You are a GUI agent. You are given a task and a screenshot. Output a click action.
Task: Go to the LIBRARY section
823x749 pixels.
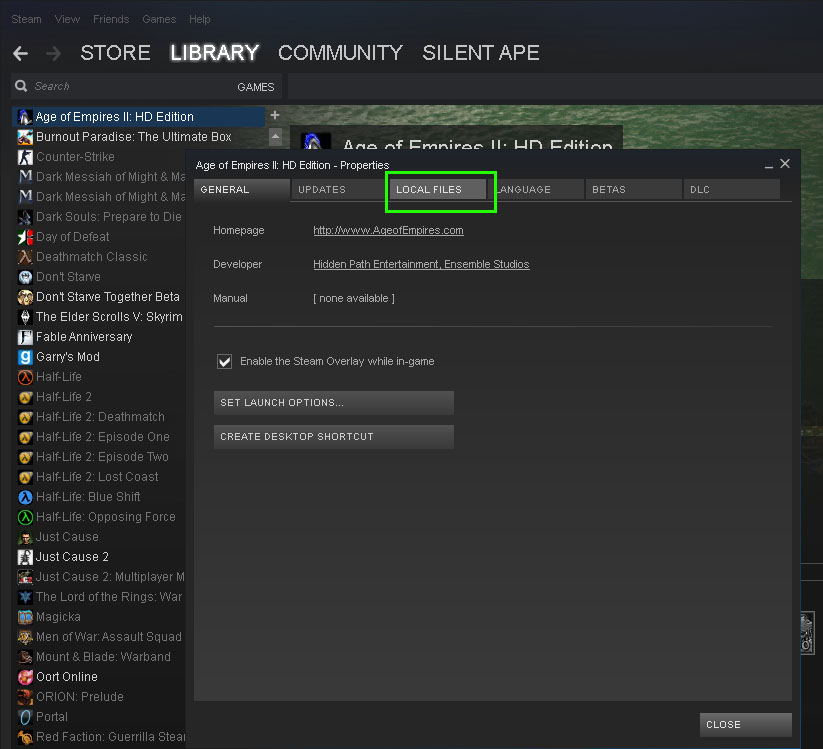[x=215, y=53]
